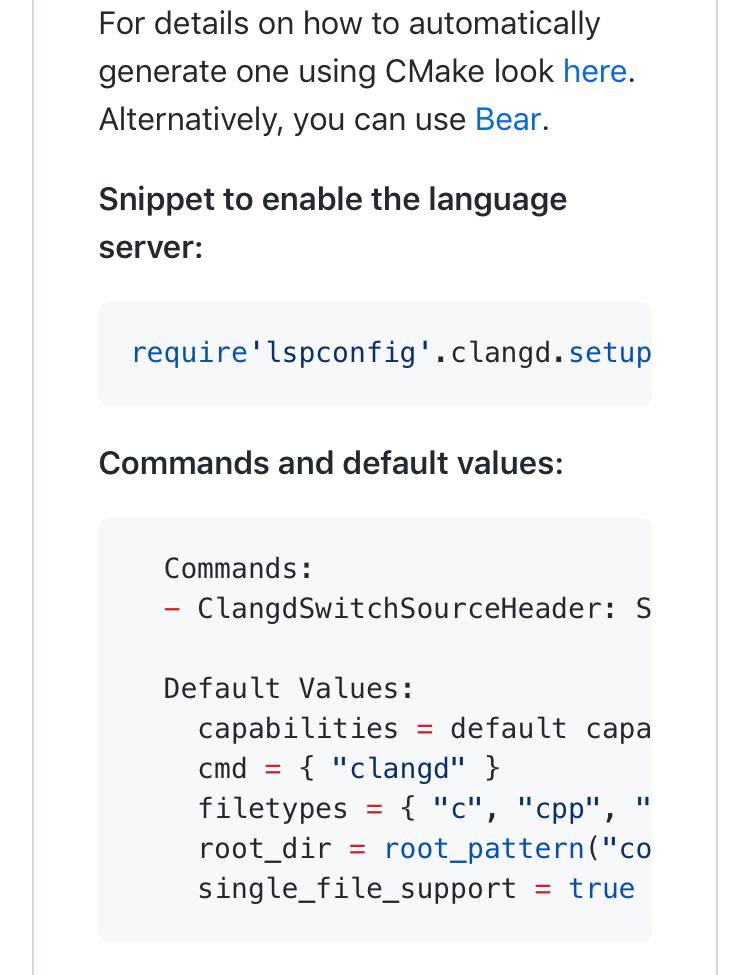Click the 'root_dir' setting name
Viewport: 750px width, 975px height.
click(264, 849)
